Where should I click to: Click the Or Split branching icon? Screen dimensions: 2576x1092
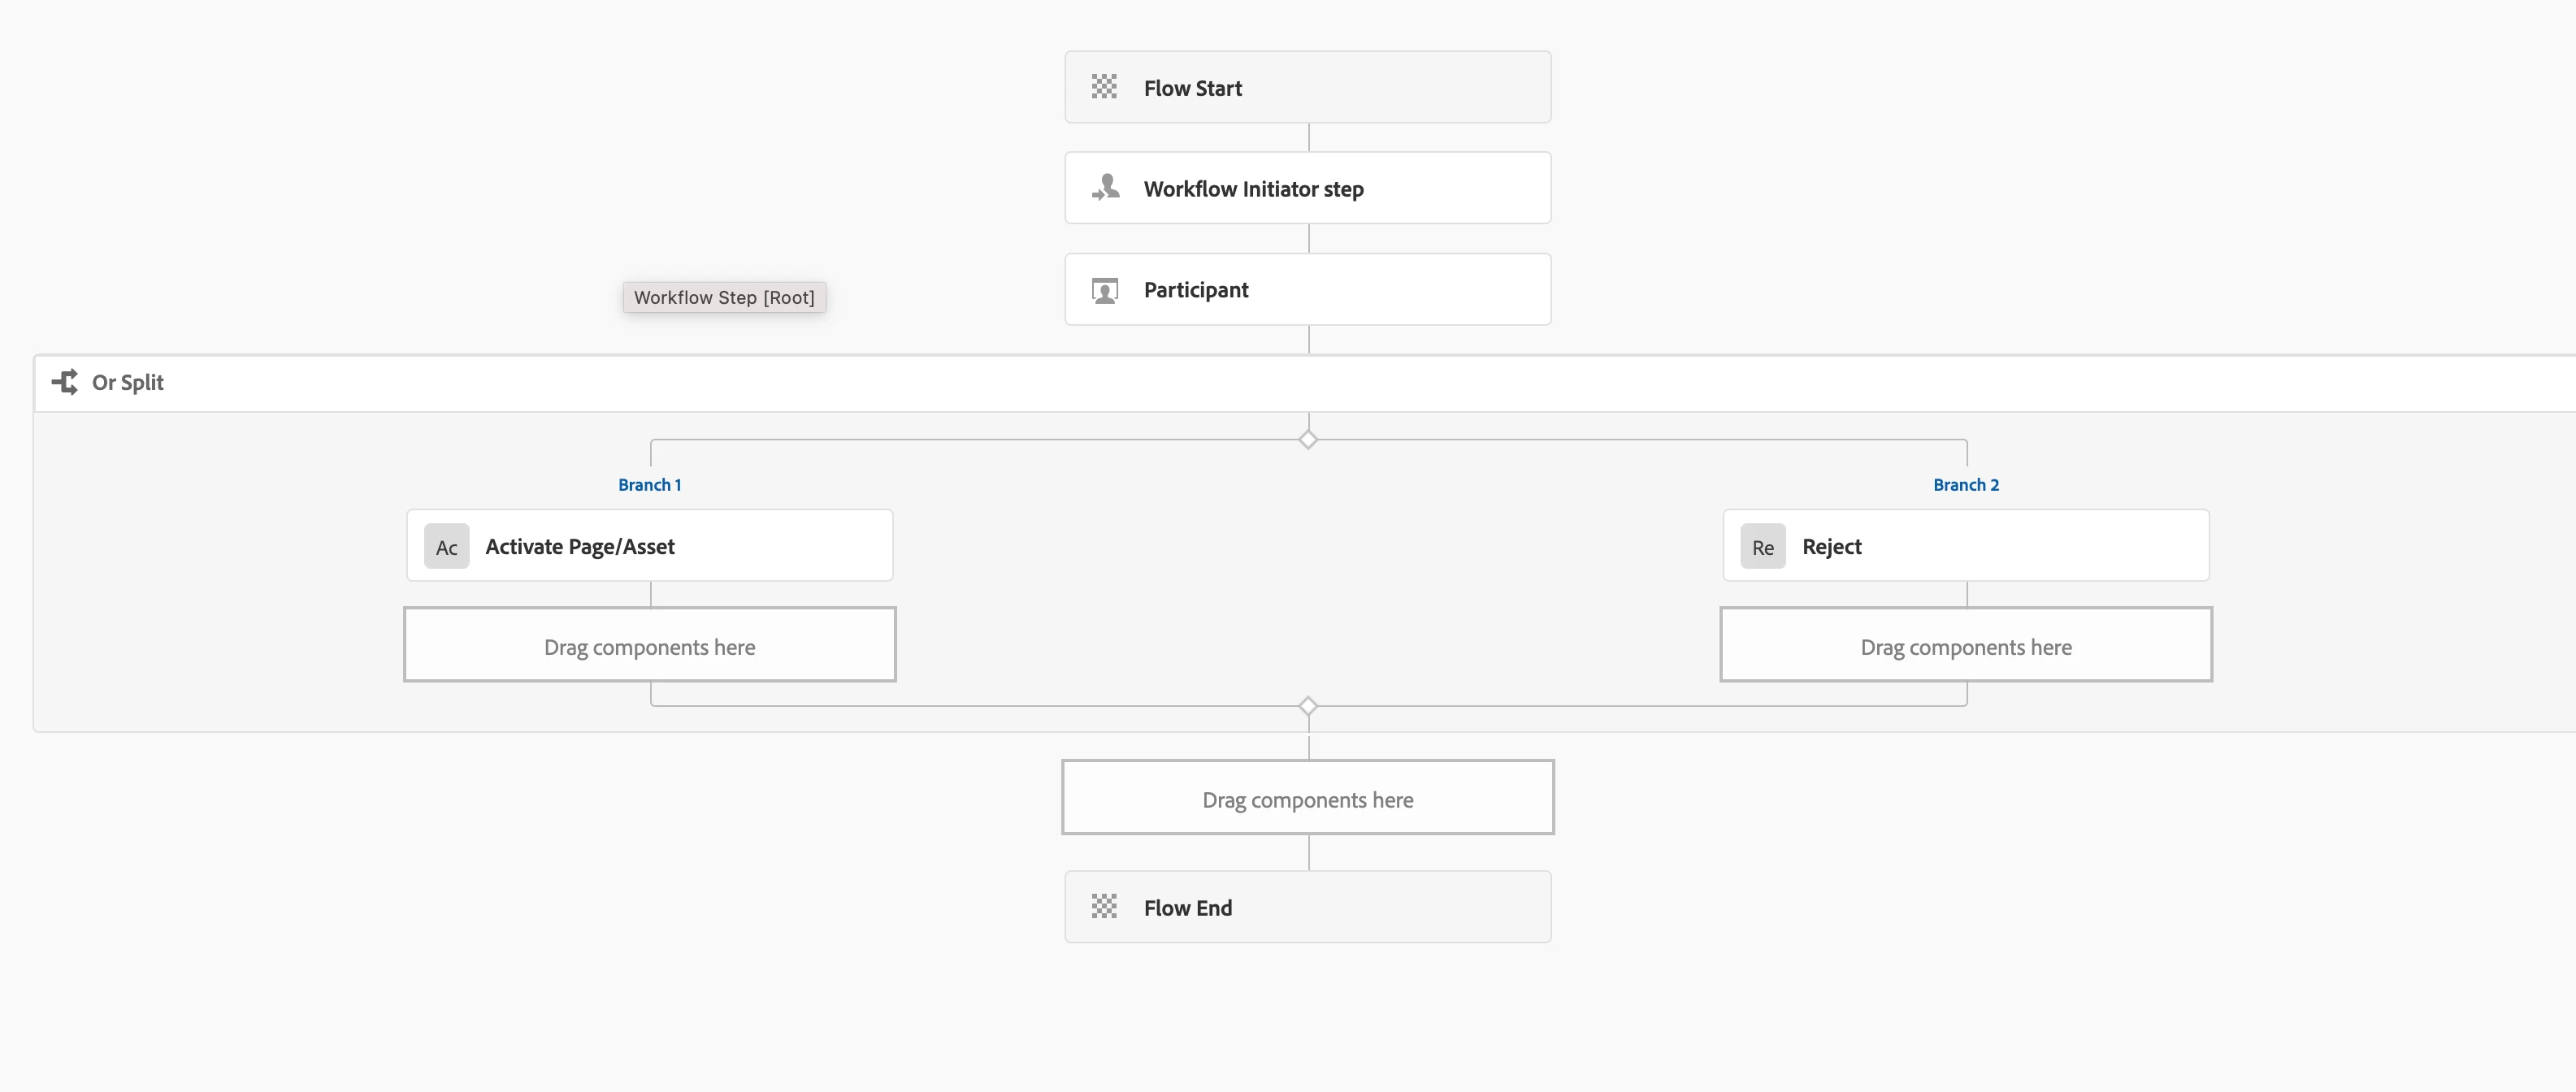click(65, 382)
